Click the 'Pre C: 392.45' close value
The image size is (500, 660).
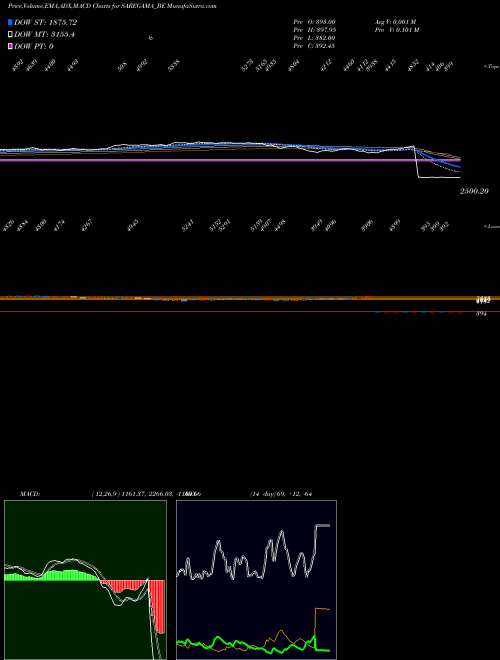(314, 46)
